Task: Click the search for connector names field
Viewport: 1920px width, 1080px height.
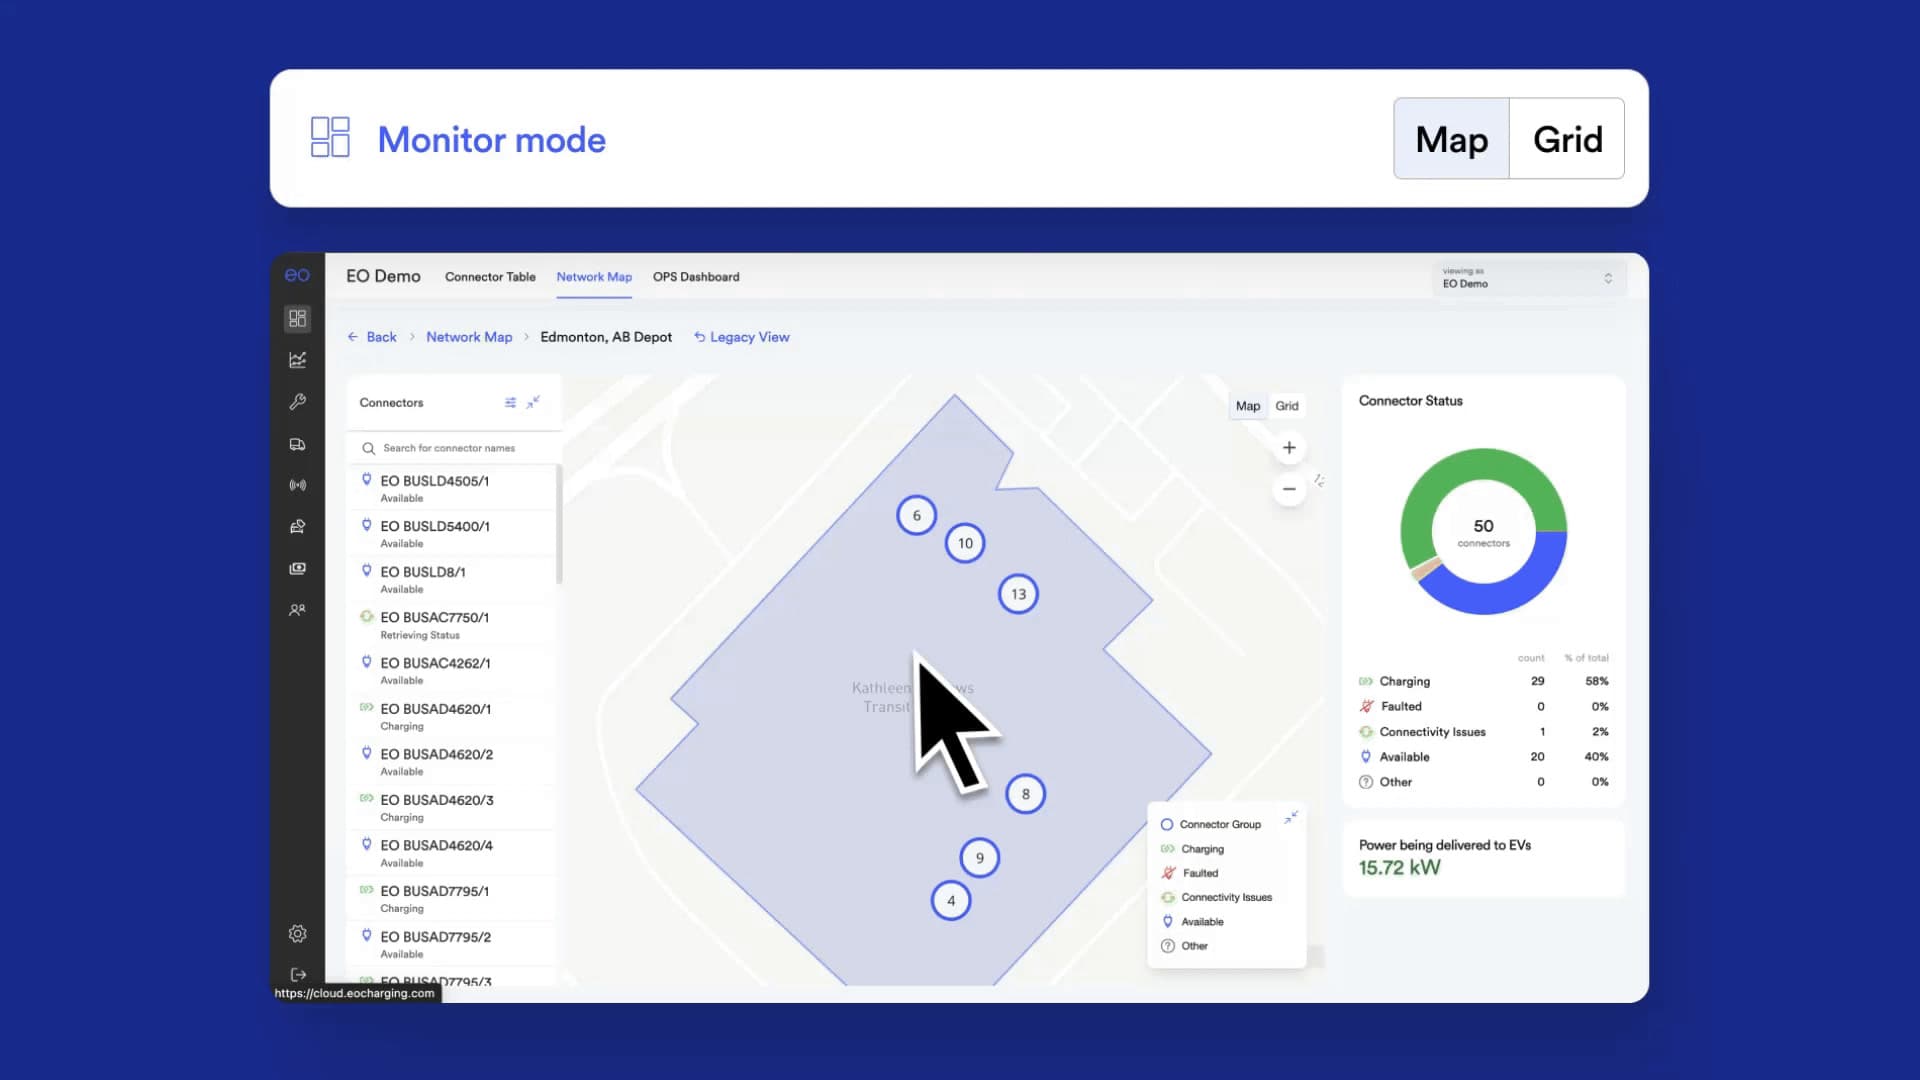Action: pyautogui.click(x=453, y=448)
